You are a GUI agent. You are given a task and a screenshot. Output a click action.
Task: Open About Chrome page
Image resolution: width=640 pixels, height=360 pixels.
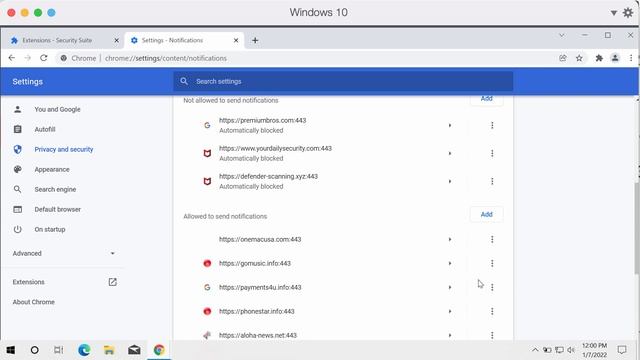tap(33, 302)
